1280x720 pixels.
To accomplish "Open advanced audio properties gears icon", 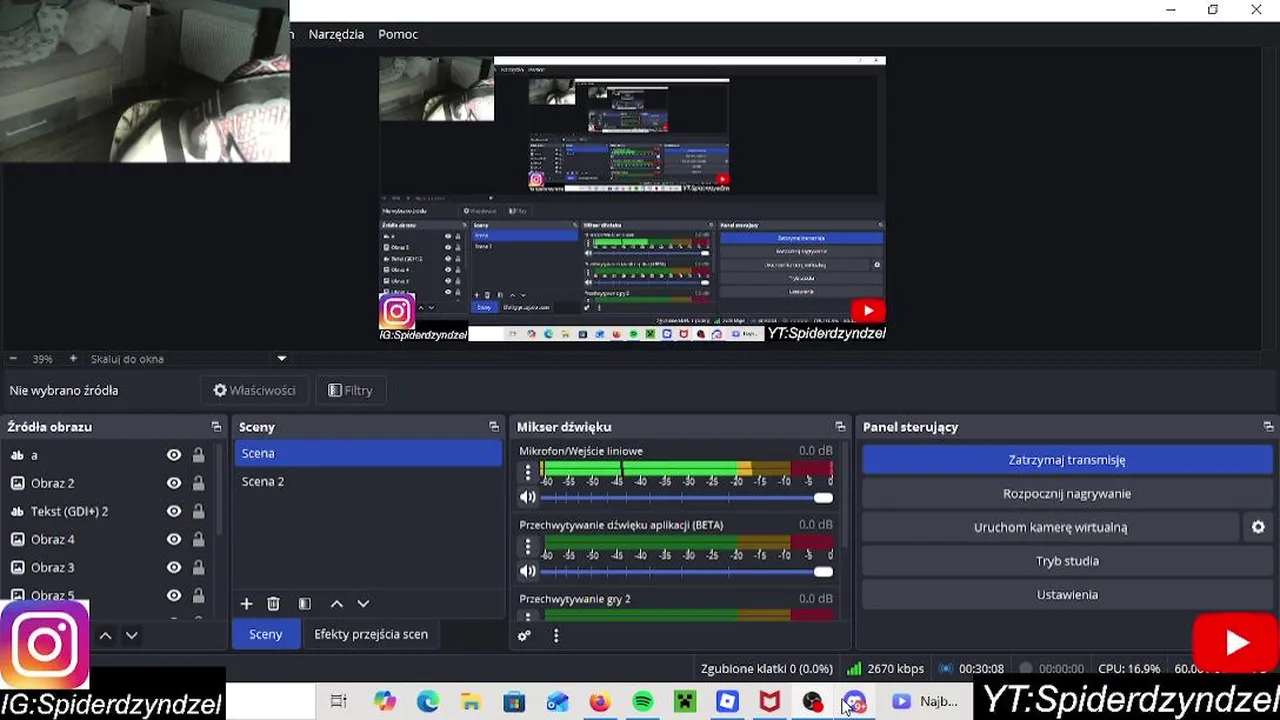I will pos(524,635).
